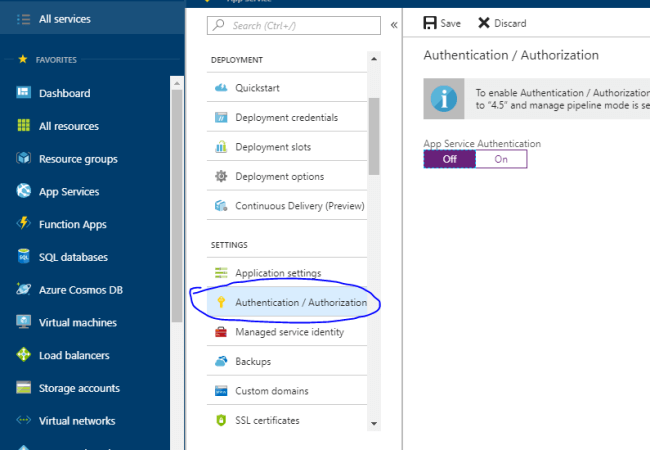Click the Load balancers diamond icon

click(x=23, y=354)
